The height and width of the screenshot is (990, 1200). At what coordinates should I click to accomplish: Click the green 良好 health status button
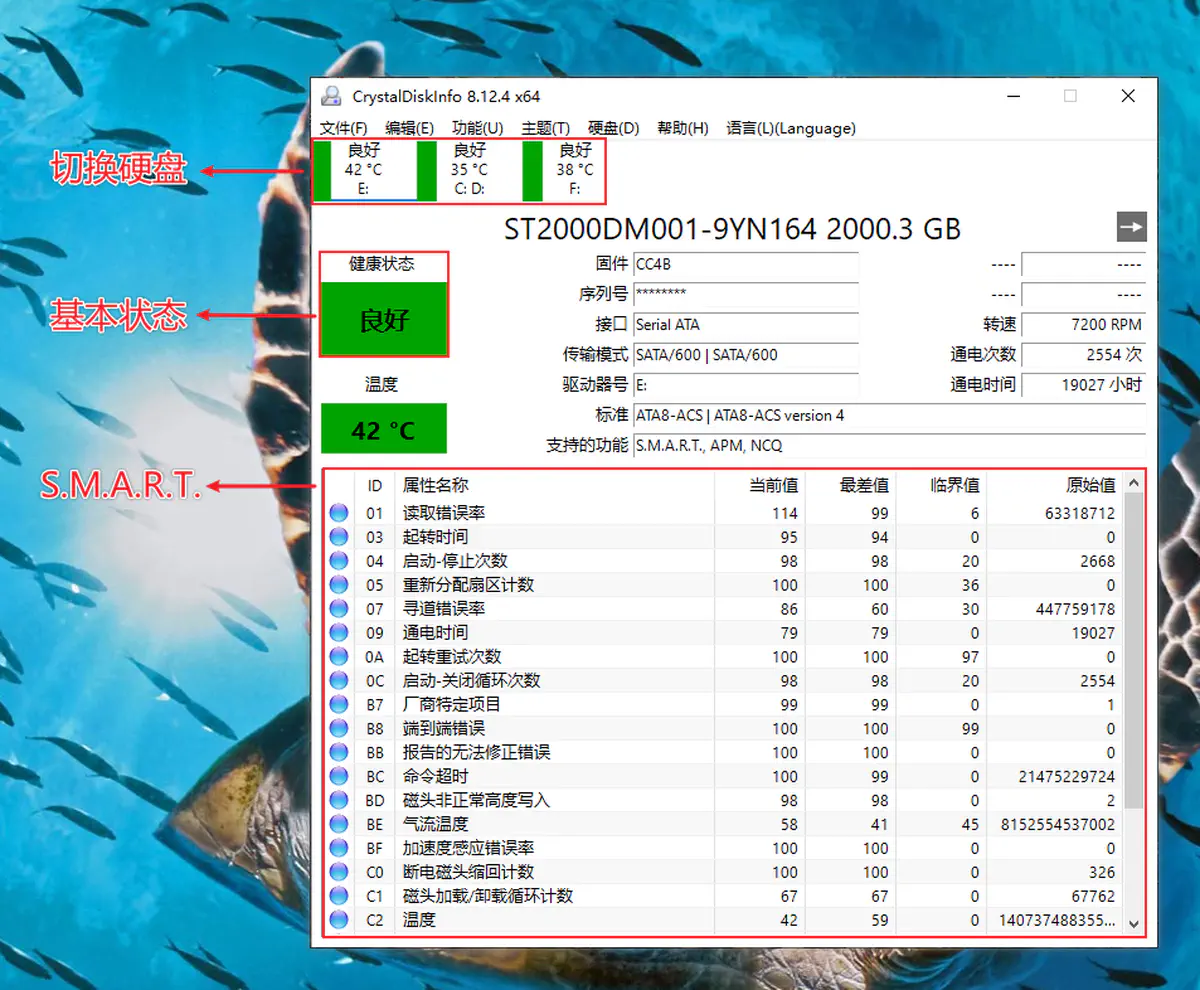pos(384,318)
